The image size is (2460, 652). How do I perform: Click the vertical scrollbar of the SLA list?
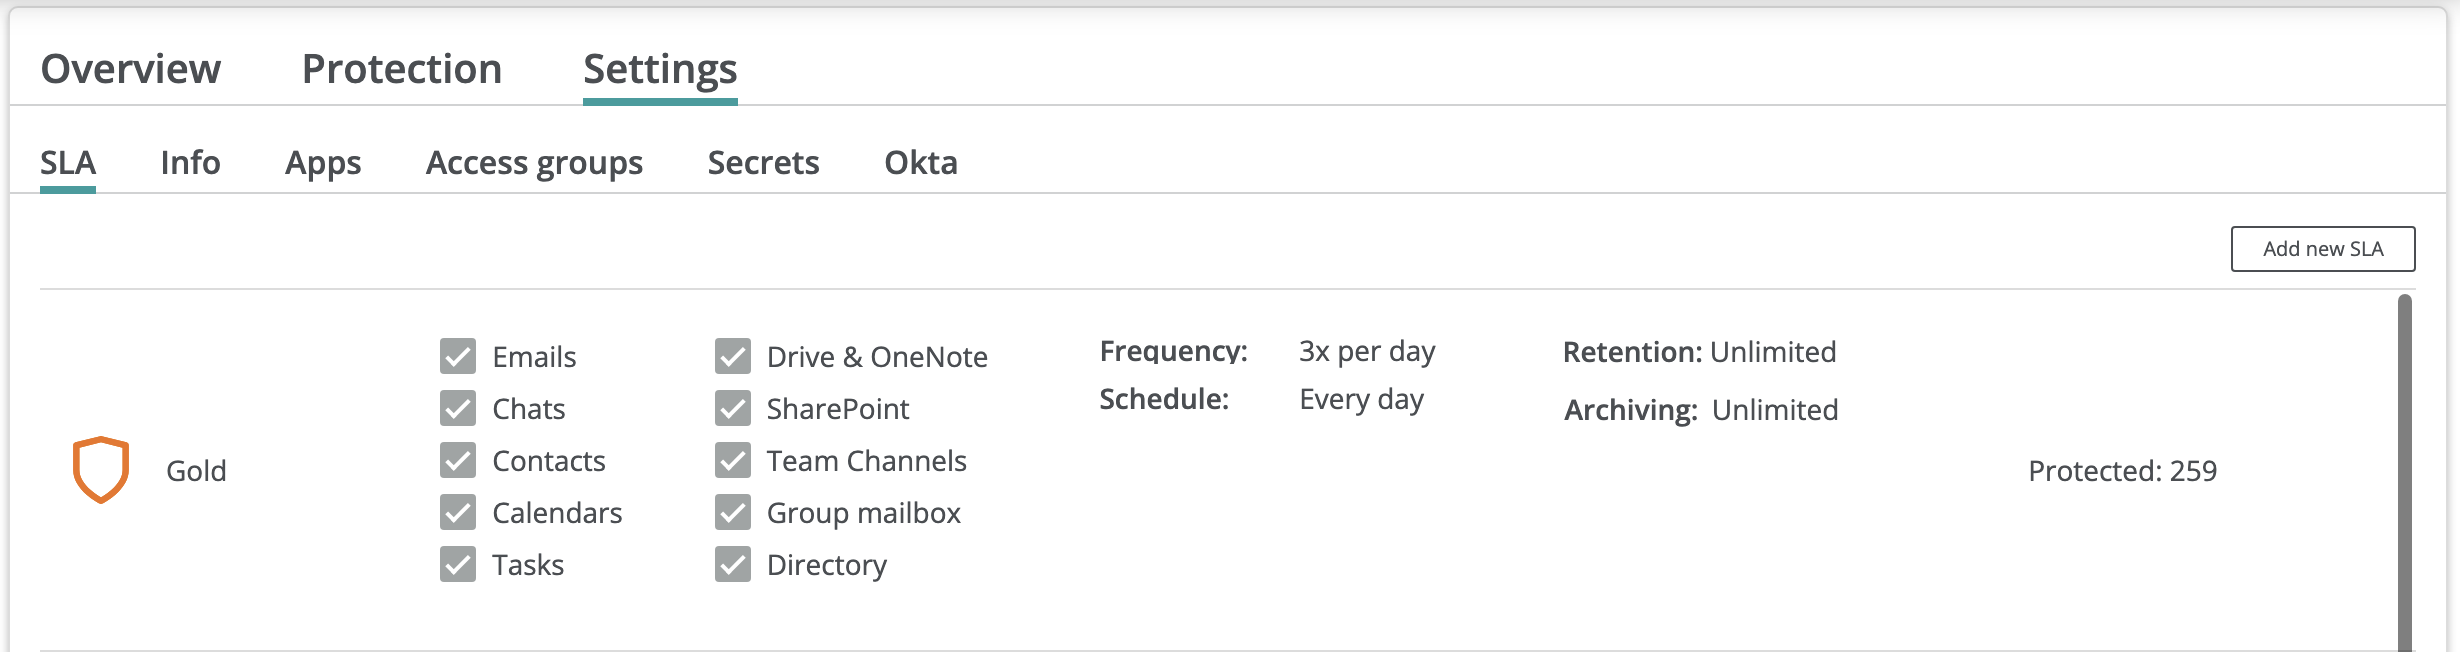click(2405, 472)
